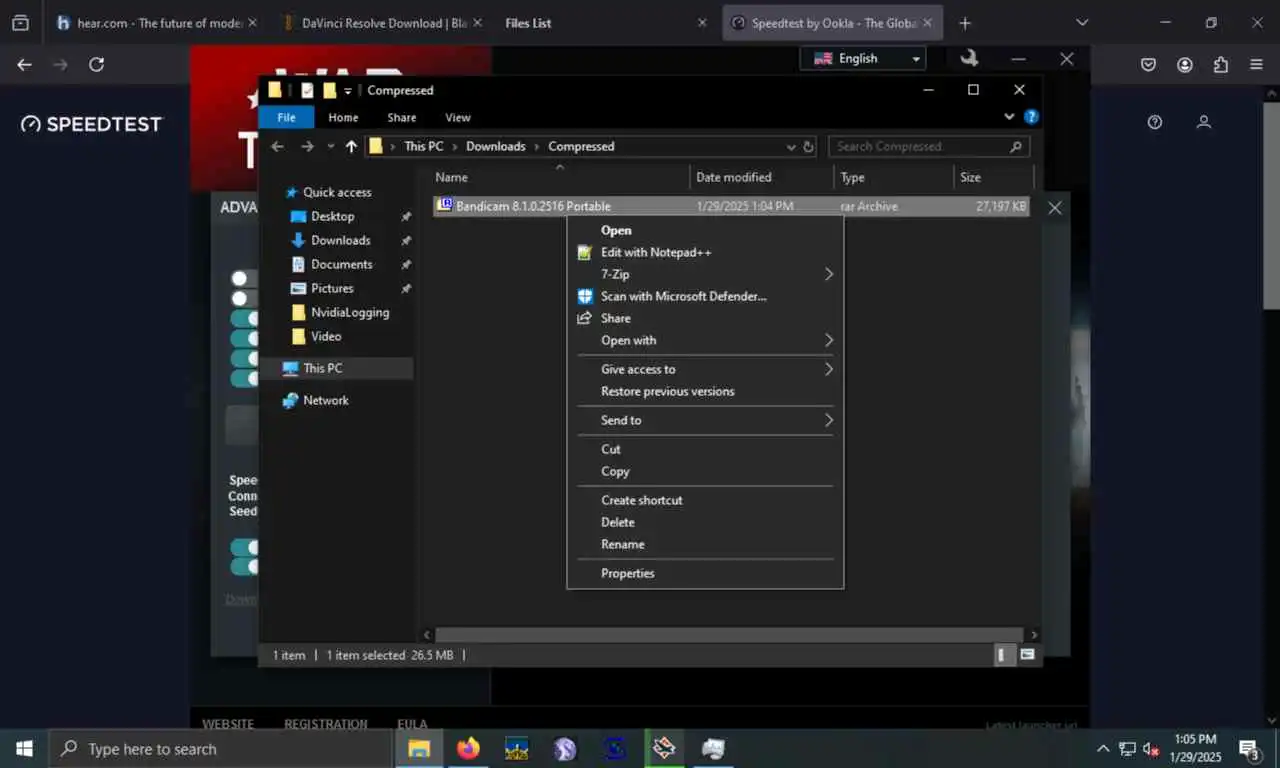Expand the Explorer ribbon chevron
The width and height of the screenshot is (1280, 768).
point(1009,117)
